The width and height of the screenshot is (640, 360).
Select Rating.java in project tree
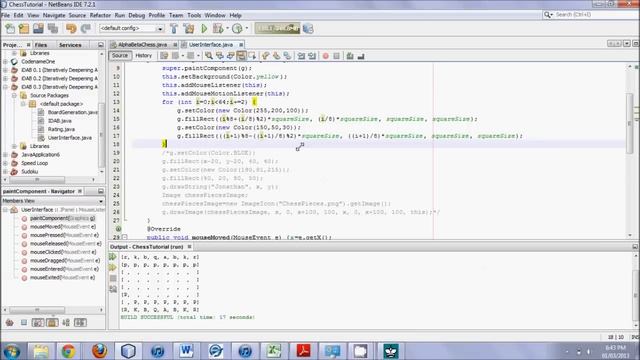(x=61, y=129)
